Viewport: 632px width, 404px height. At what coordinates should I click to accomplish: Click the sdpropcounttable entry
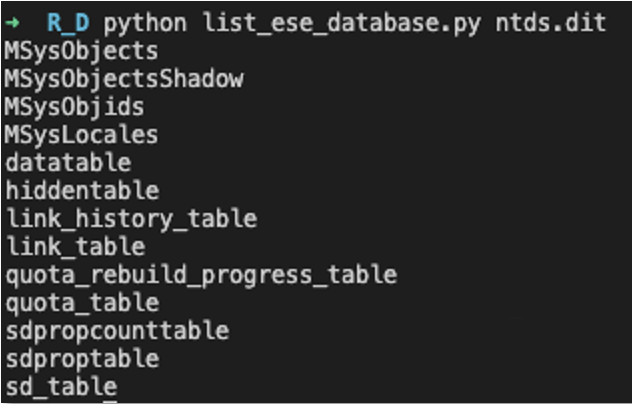[x=117, y=331]
